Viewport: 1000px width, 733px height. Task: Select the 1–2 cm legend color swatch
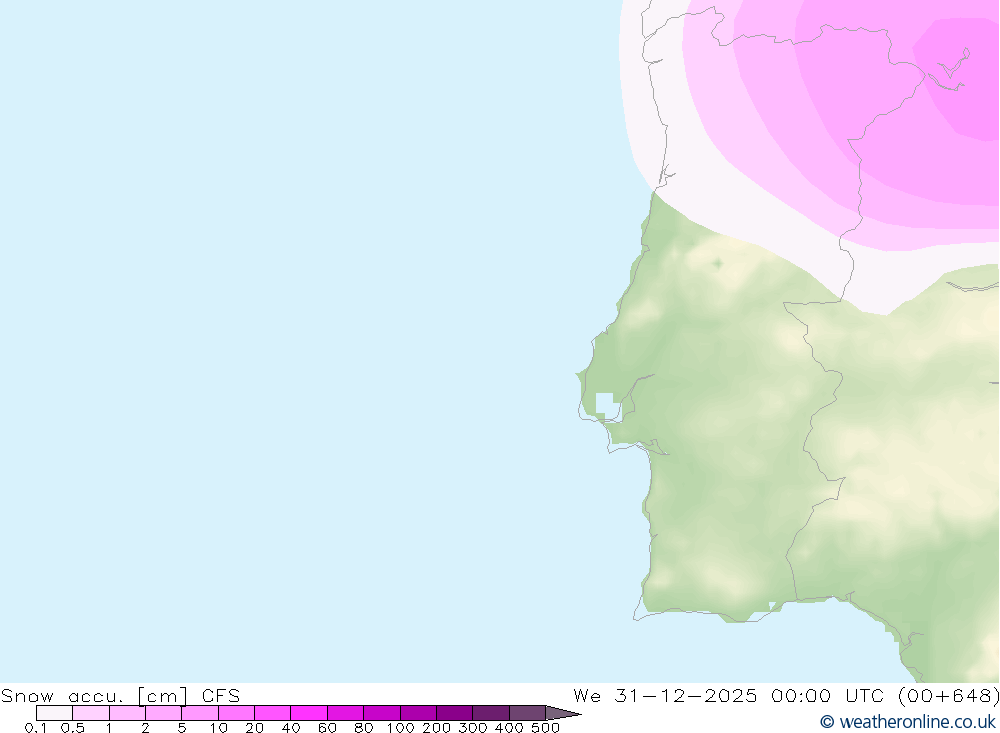point(127,713)
